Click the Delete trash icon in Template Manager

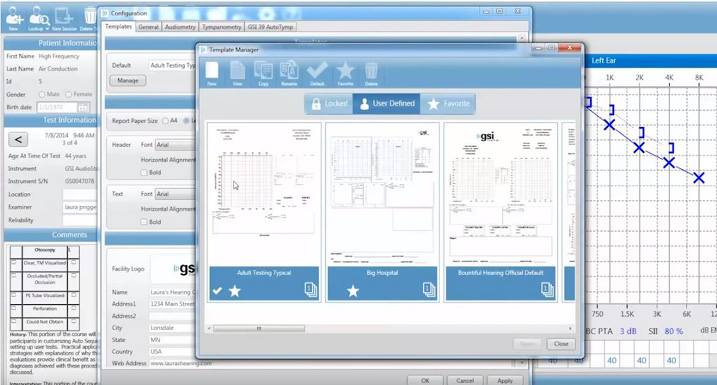(x=371, y=74)
